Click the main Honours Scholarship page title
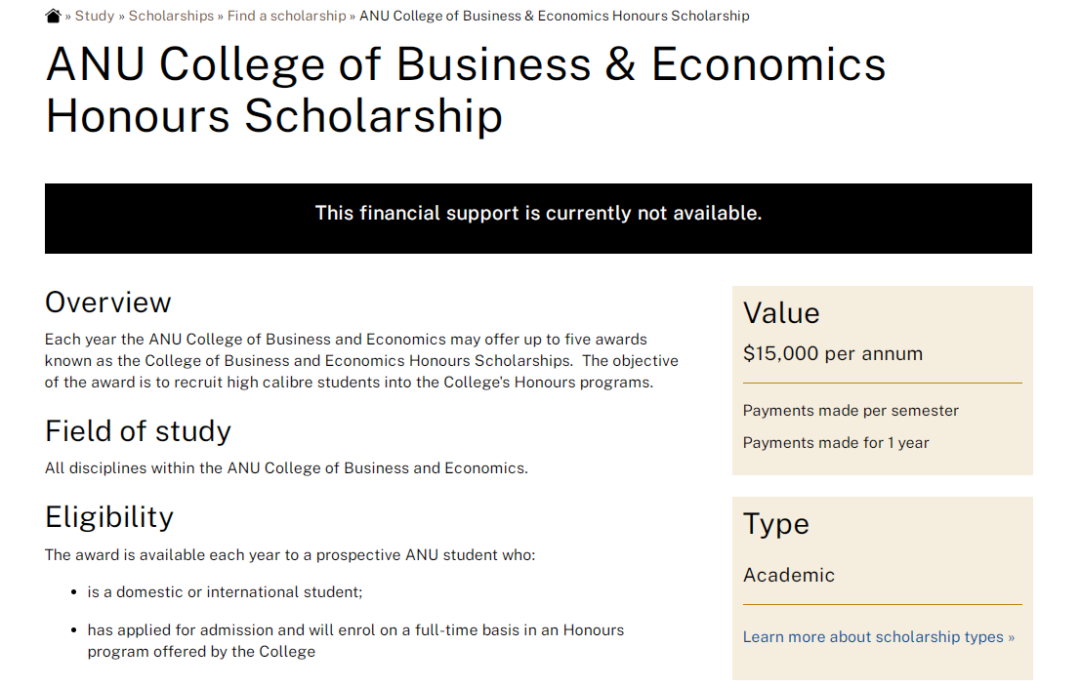 (465, 90)
